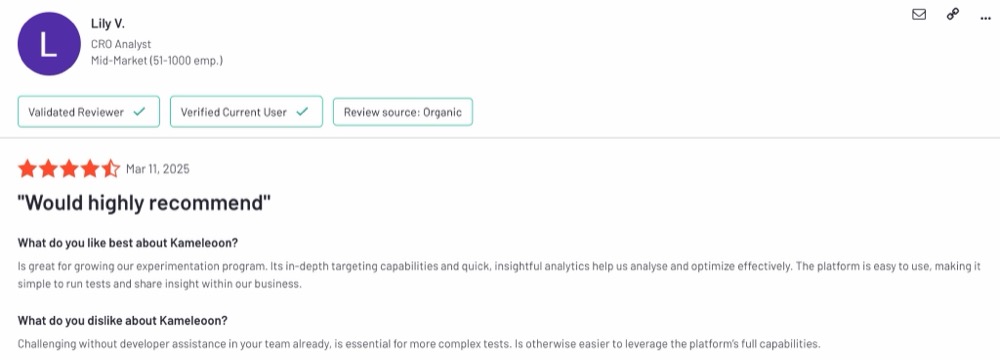Click the Mar 11, 2025 review date

(x=158, y=169)
